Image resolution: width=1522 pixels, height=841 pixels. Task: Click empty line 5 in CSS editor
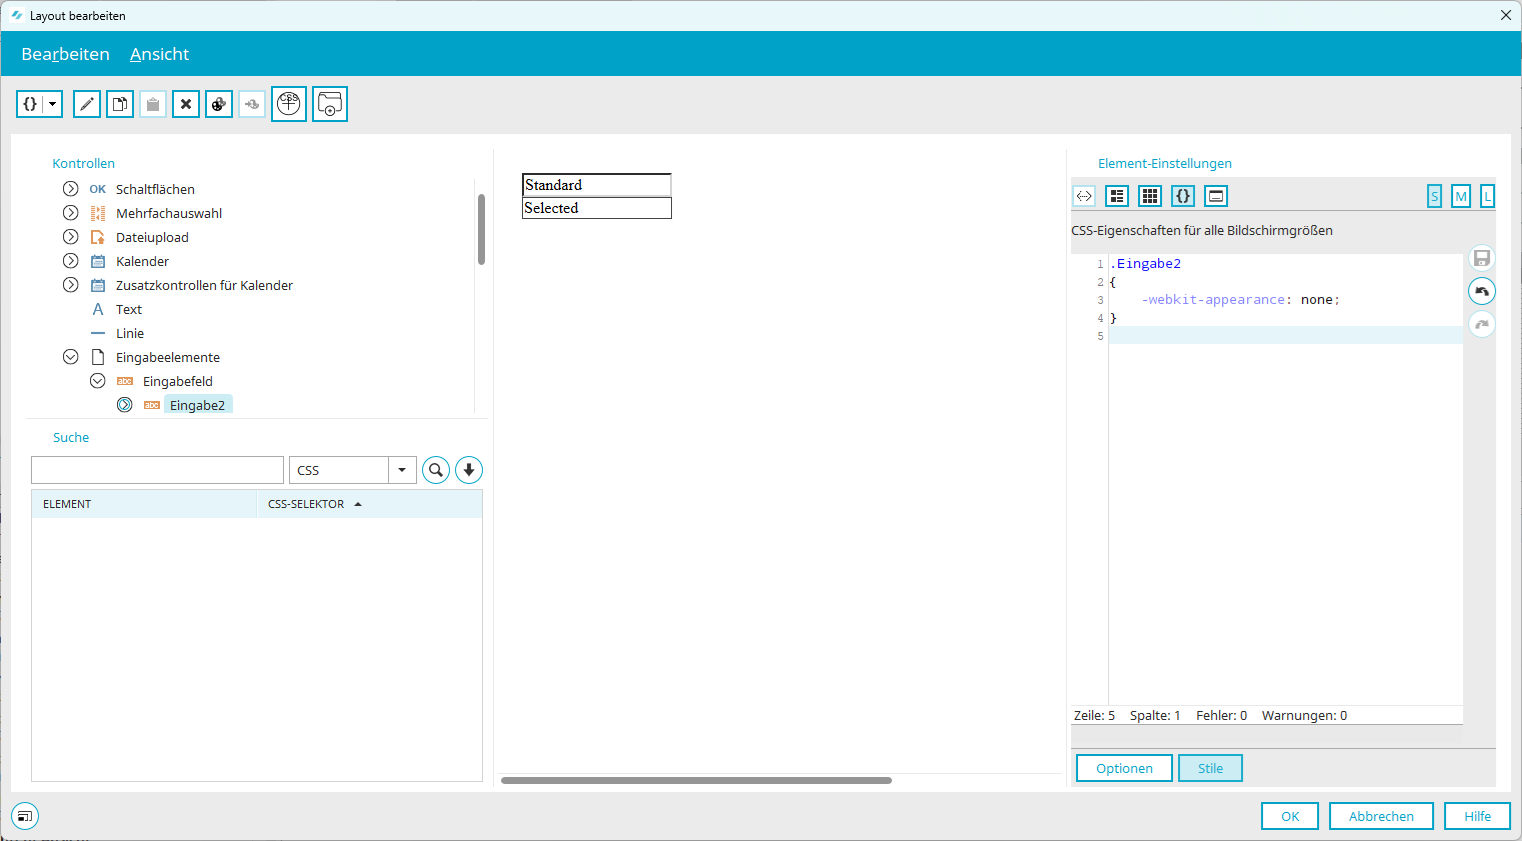(x=1285, y=336)
